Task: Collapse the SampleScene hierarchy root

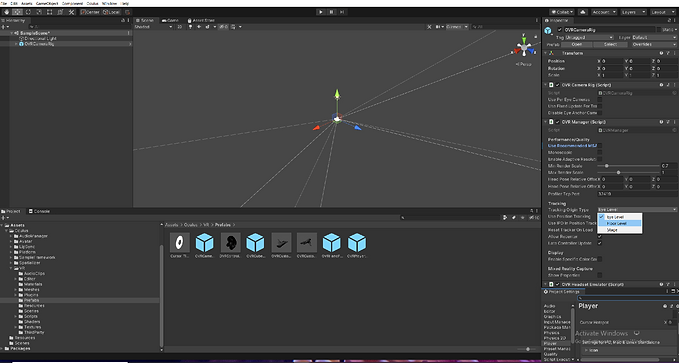Action: 12,33
